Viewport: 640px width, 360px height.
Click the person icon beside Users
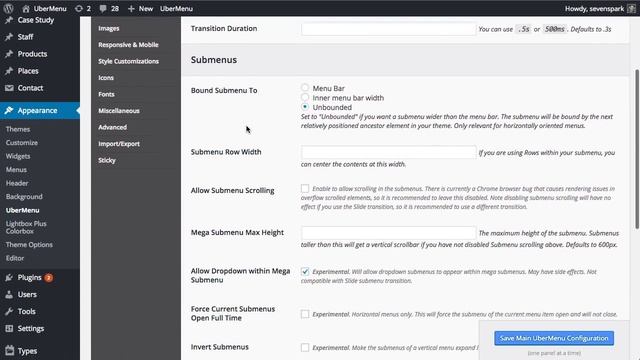[x=9, y=294]
